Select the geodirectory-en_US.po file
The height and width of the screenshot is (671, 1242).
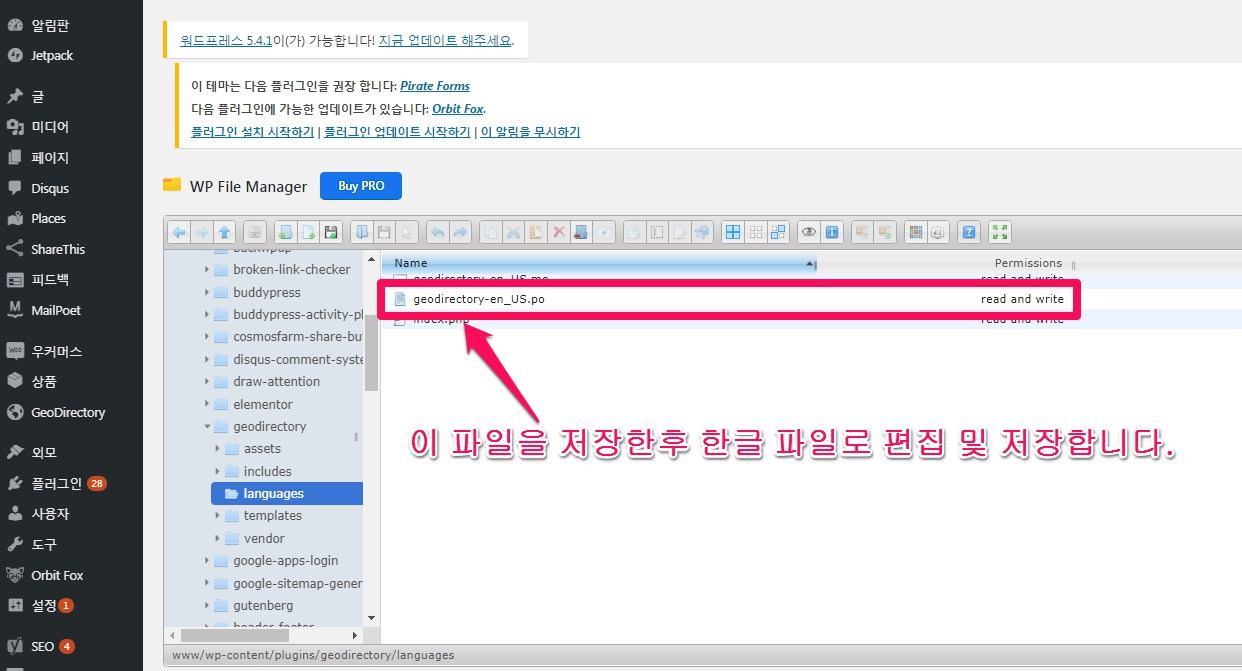pyautogui.click(x=729, y=299)
